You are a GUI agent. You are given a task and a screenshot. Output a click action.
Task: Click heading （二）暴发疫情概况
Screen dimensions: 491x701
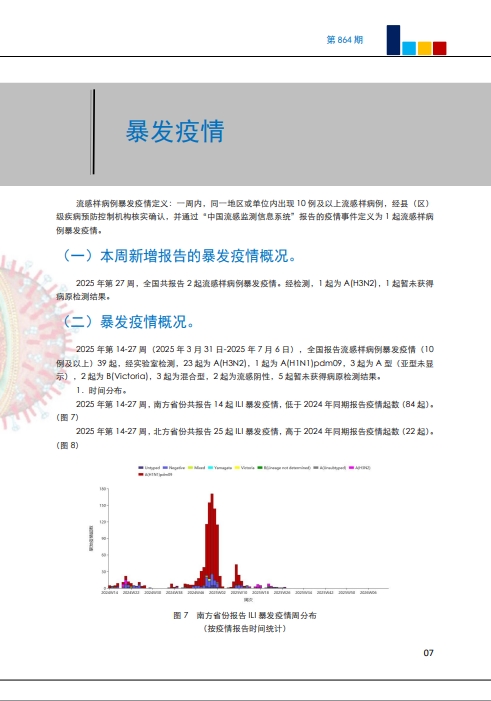pos(126,321)
